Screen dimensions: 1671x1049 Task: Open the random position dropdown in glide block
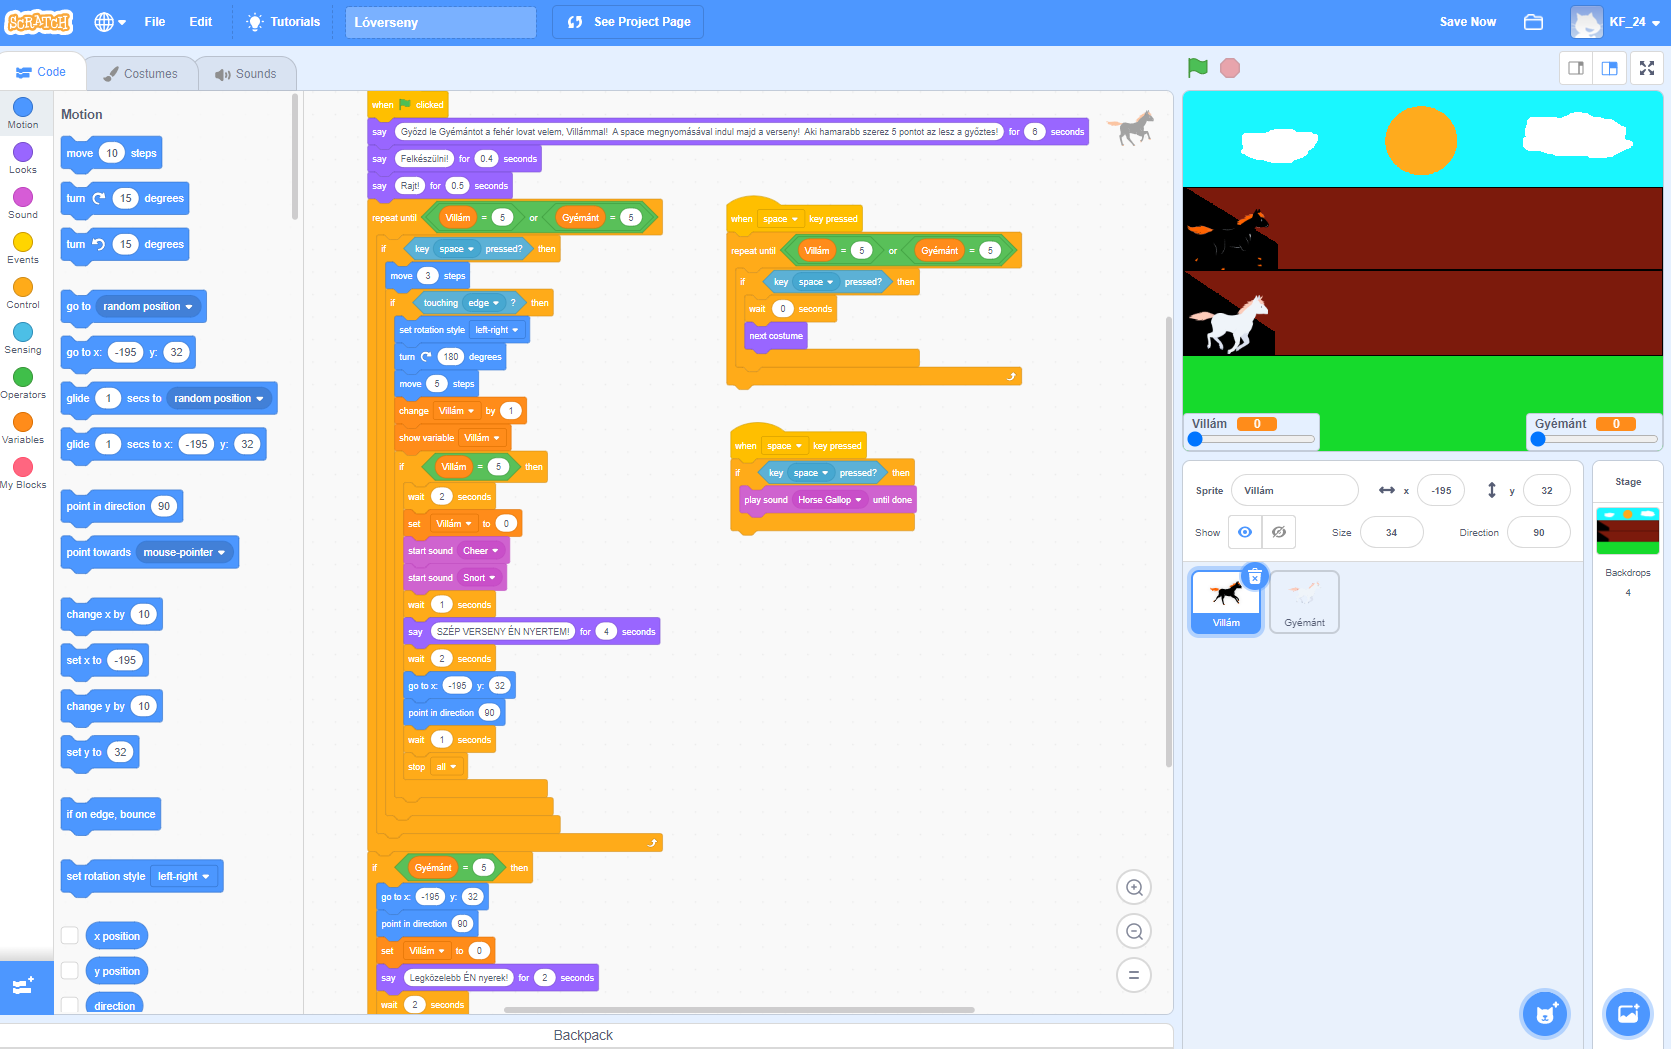point(219,398)
